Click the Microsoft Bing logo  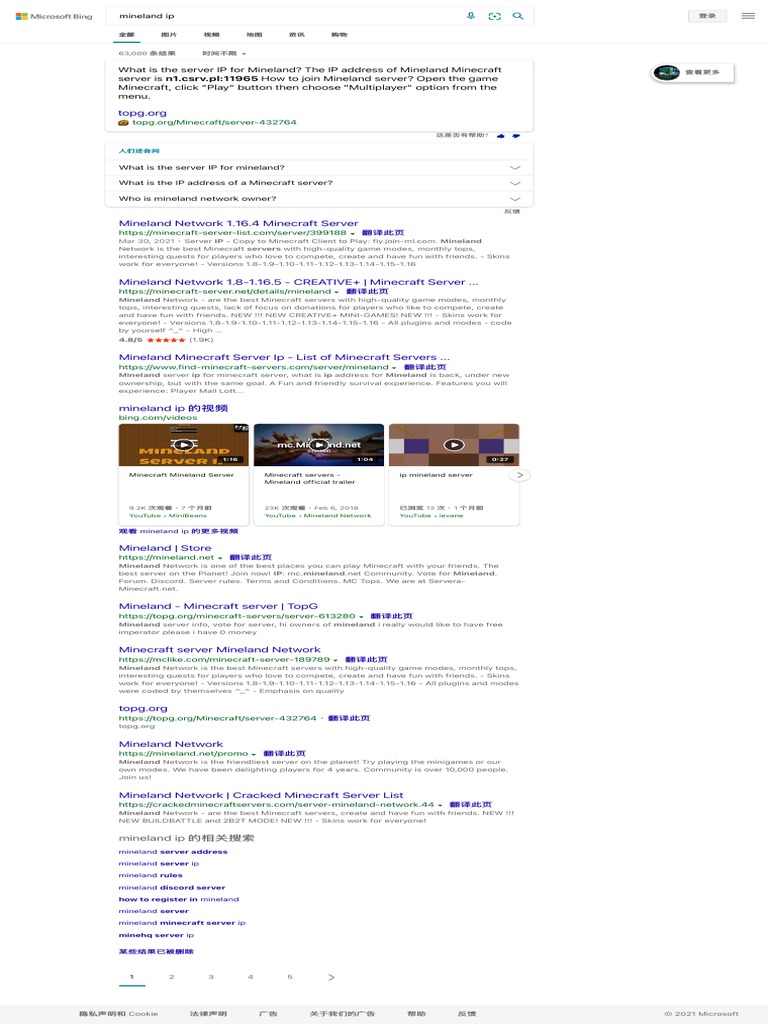54,16
